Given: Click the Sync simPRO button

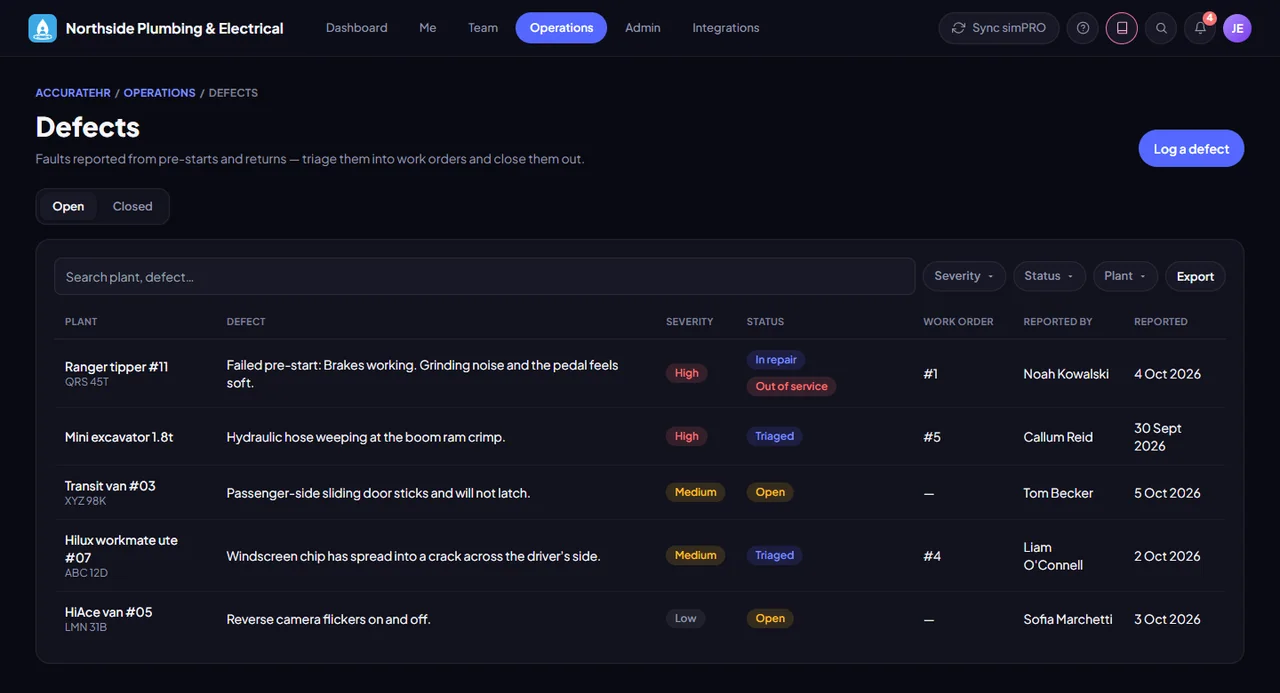Looking at the screenshot, I should pyautogui.click(x=999, y=28).
